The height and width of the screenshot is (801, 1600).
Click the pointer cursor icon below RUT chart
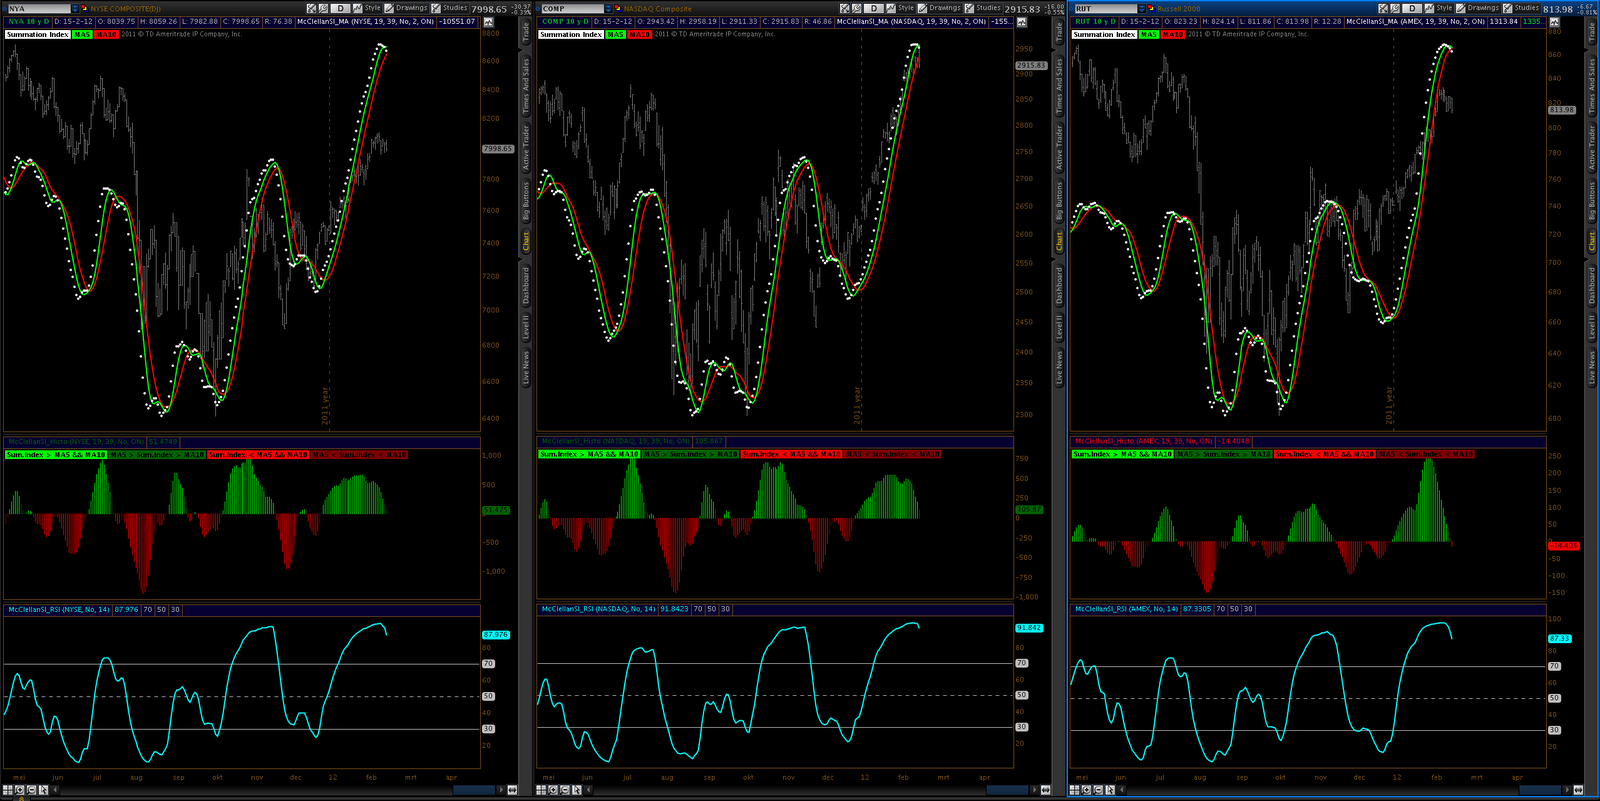coord(1110,790)
